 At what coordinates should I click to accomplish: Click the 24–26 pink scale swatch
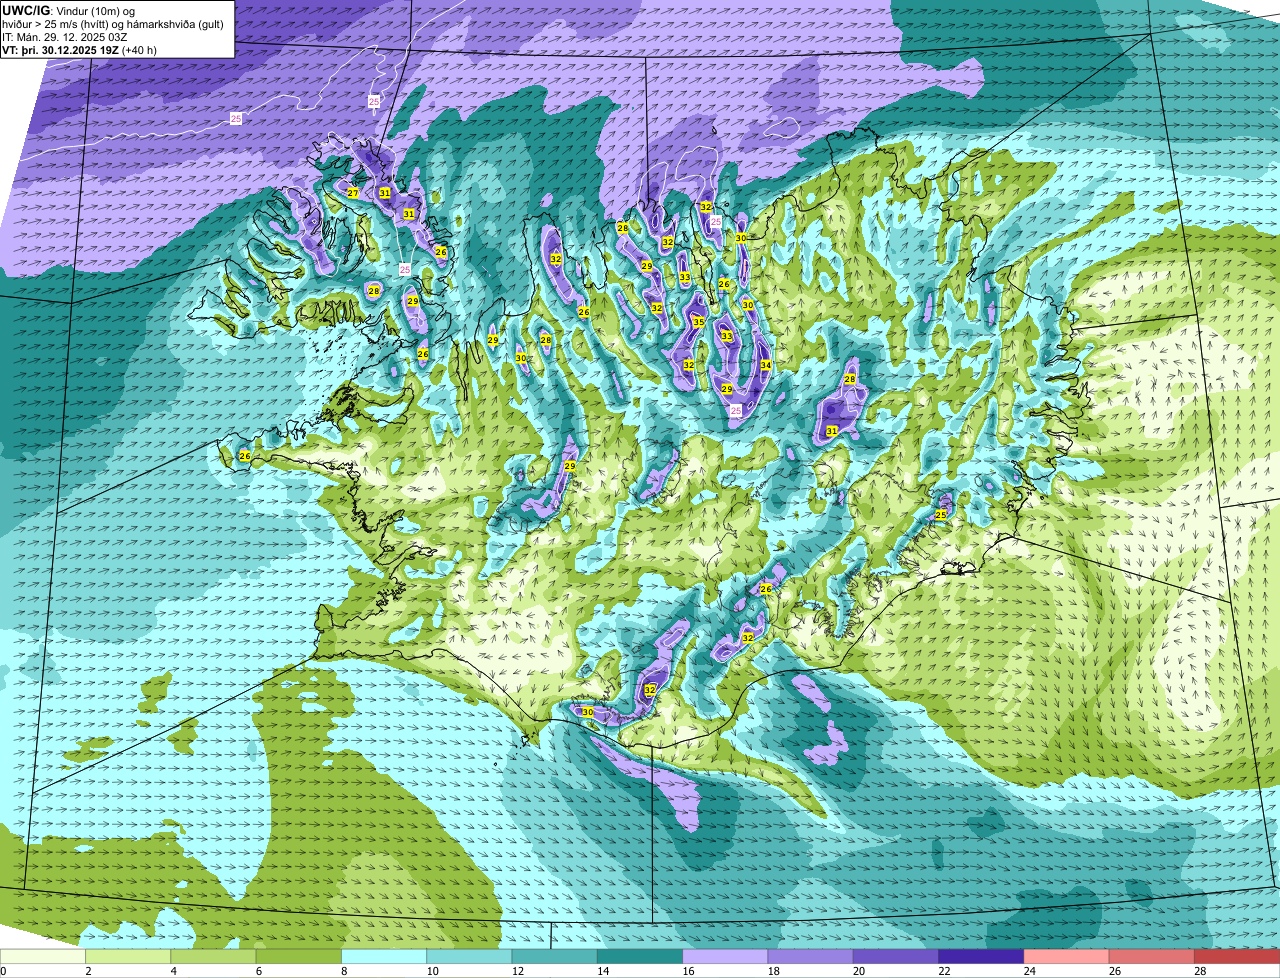click(1067, 957)
